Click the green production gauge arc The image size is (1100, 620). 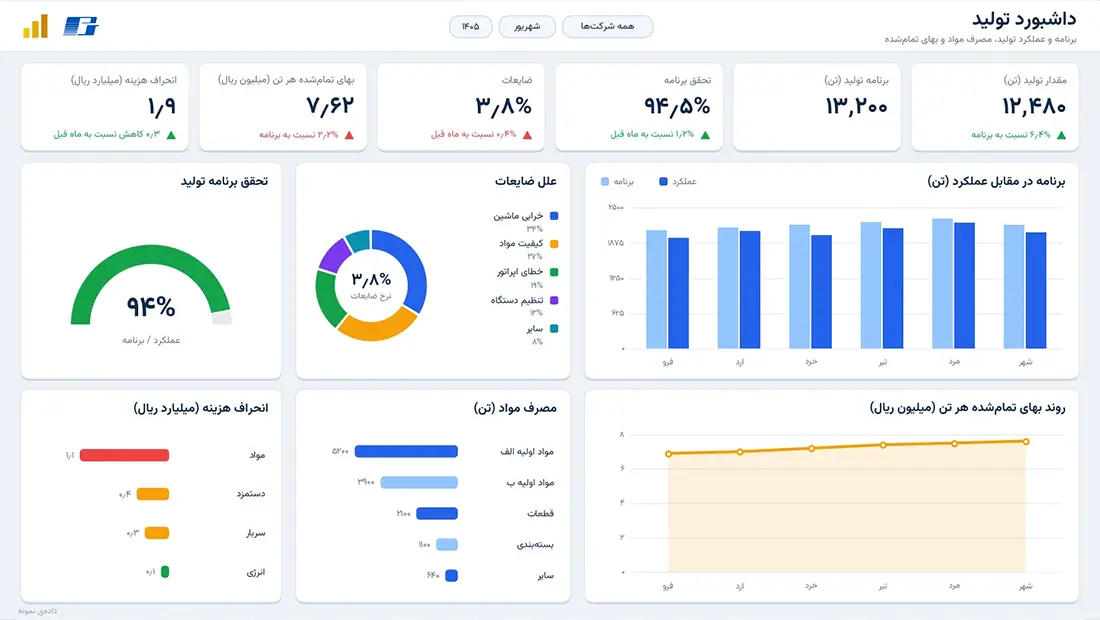click(149, 254)
